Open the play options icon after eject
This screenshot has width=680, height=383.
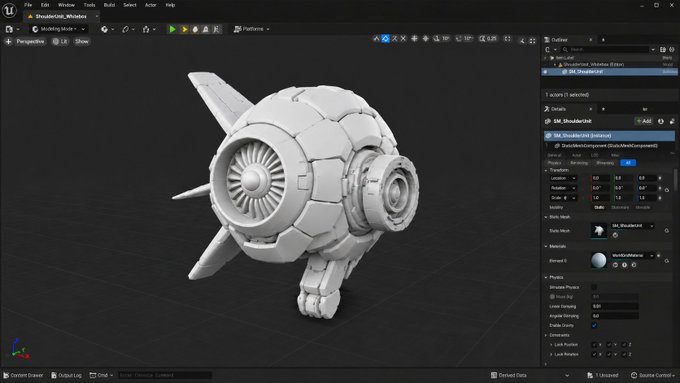point(216,29)
